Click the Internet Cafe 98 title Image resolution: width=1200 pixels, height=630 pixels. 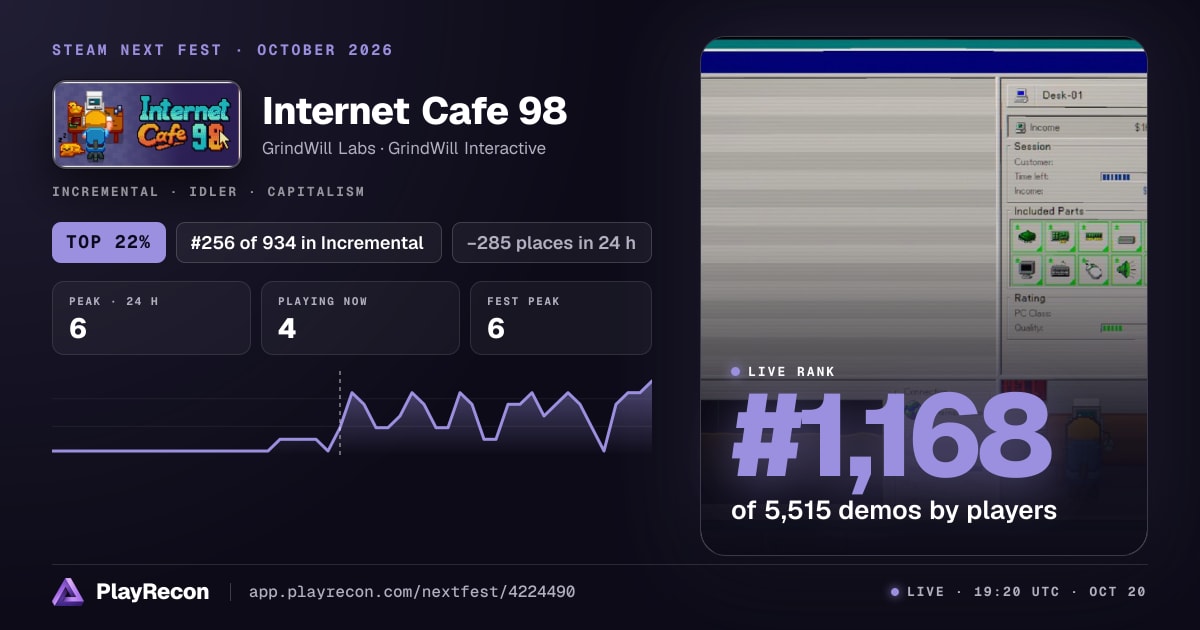pos(414,111)
